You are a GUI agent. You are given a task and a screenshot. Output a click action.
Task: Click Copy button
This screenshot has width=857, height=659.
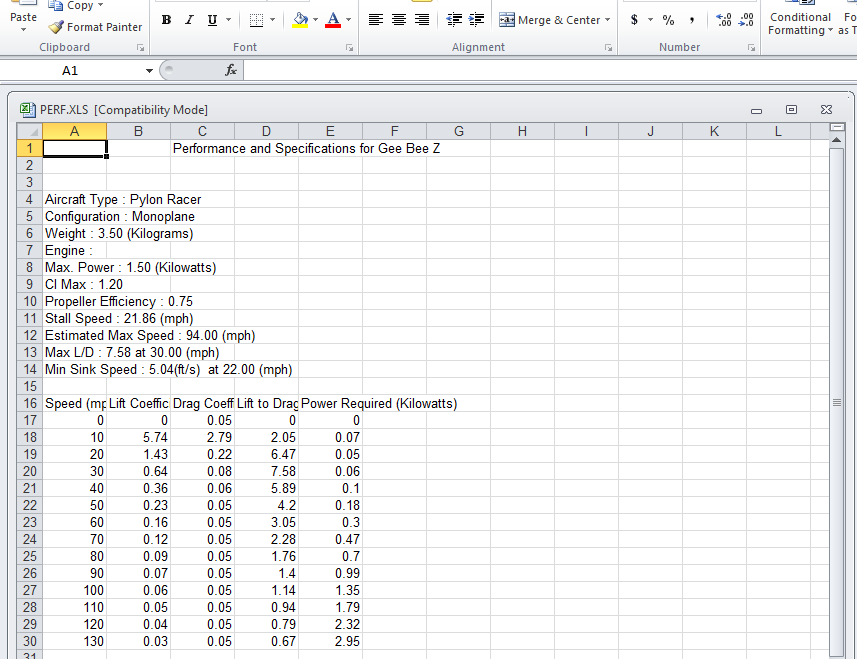pyautogui.click(x=71, y=5)
